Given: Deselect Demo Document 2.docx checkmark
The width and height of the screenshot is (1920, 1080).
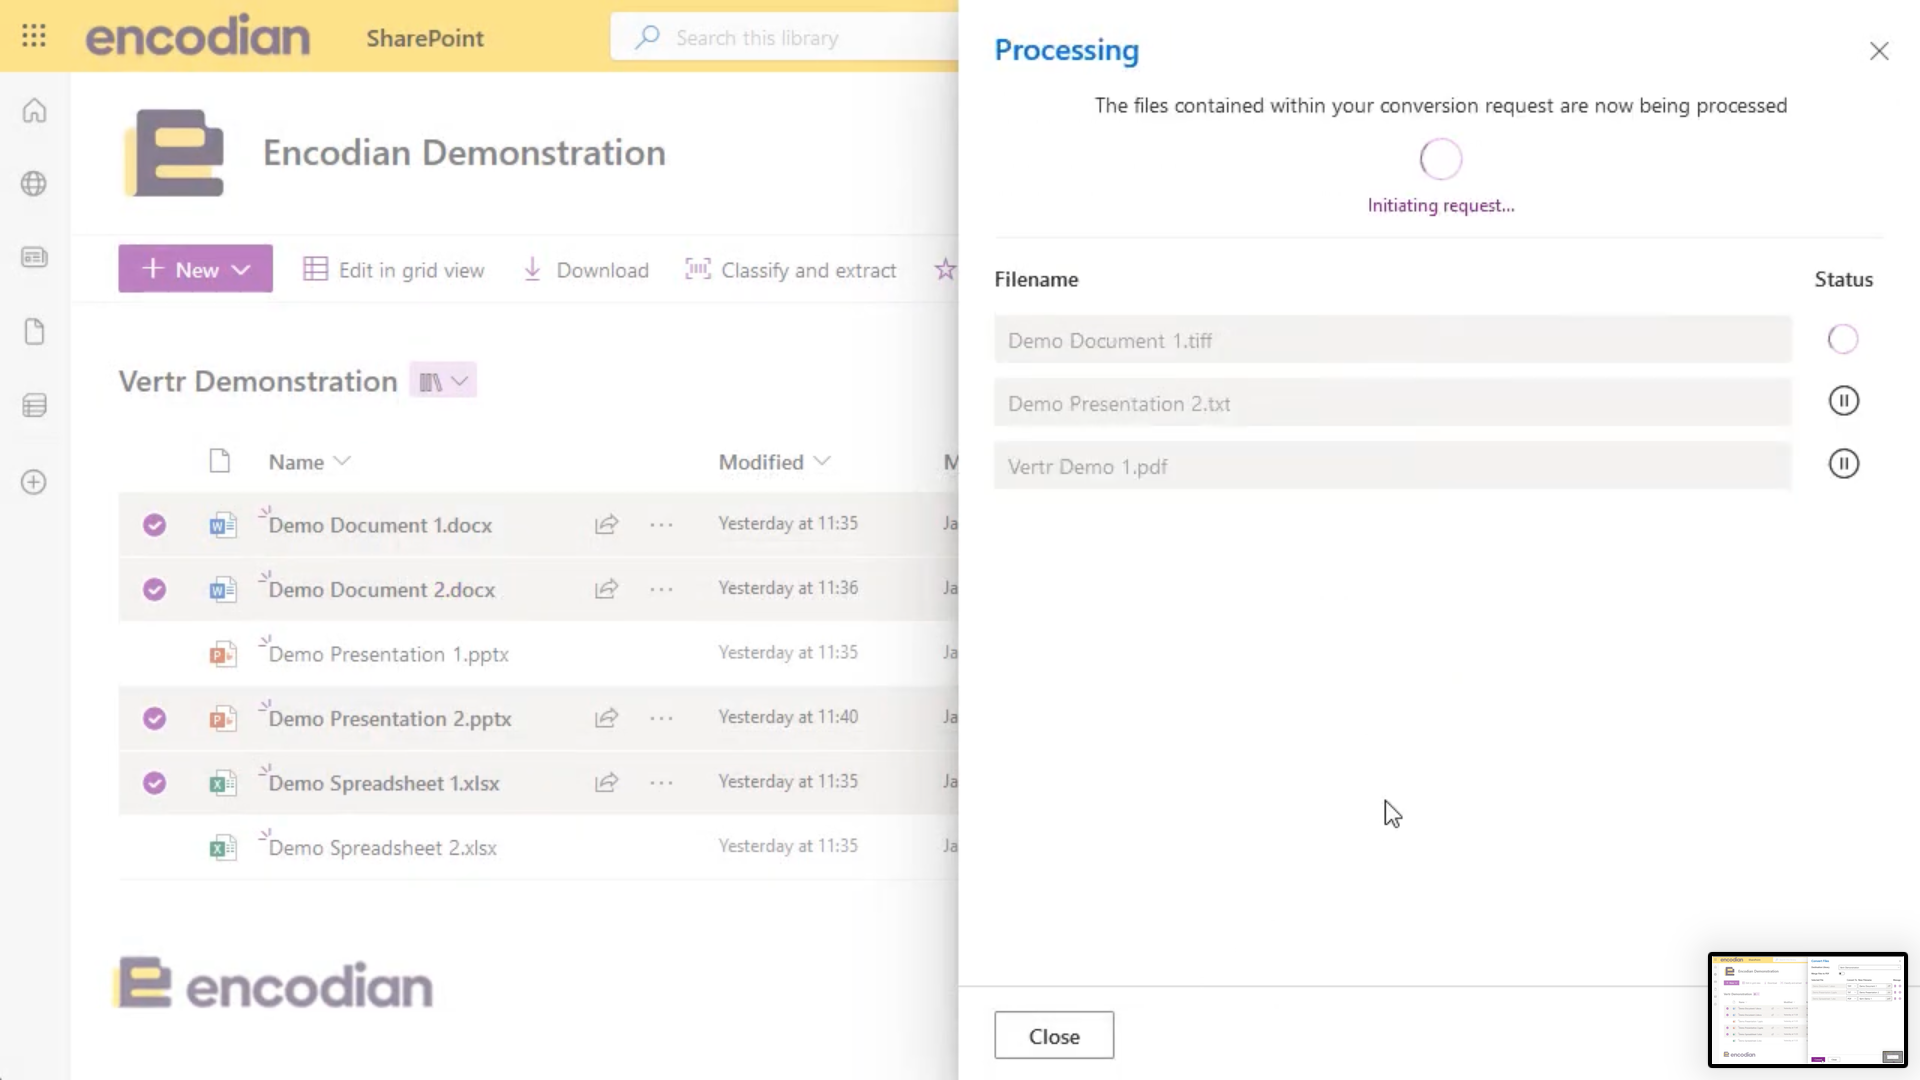Looking at the screenshot, I should [x=154, y=589].
